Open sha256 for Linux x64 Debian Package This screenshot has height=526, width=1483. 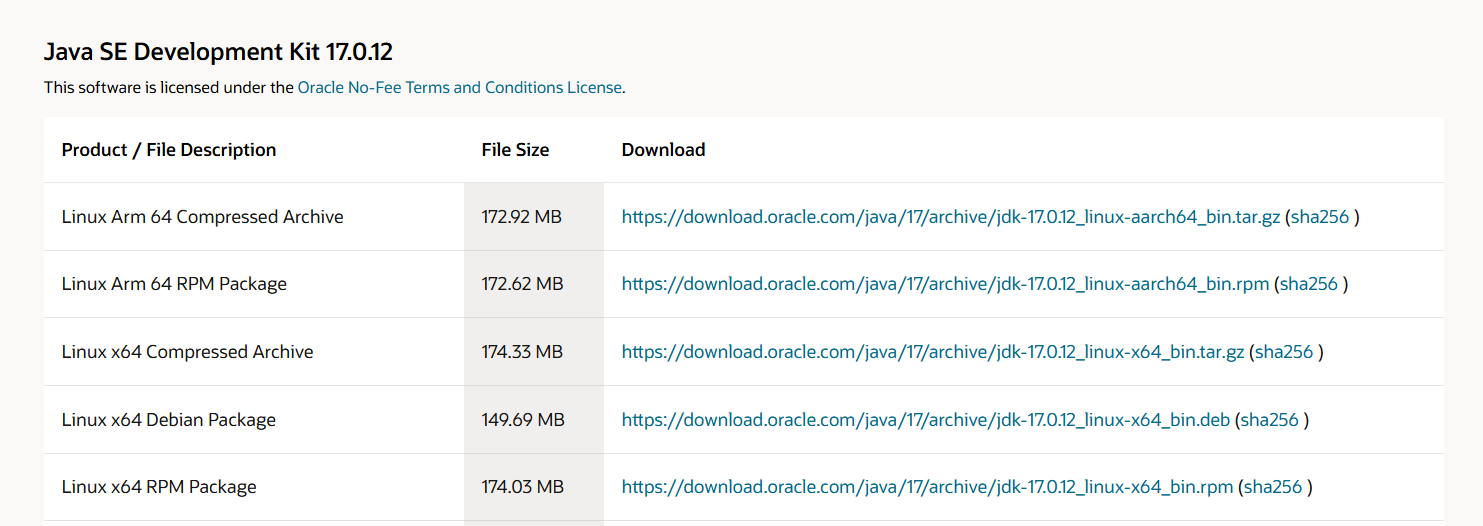(1270, 420)
